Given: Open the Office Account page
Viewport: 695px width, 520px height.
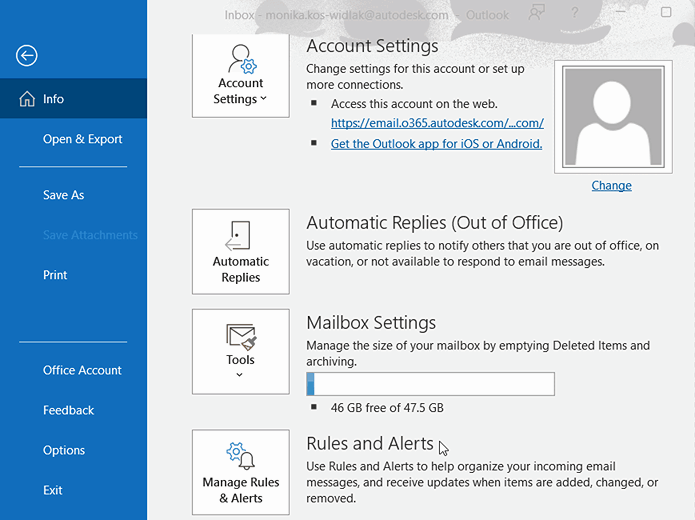Looking at the screenshot, I should coord(82,370).
